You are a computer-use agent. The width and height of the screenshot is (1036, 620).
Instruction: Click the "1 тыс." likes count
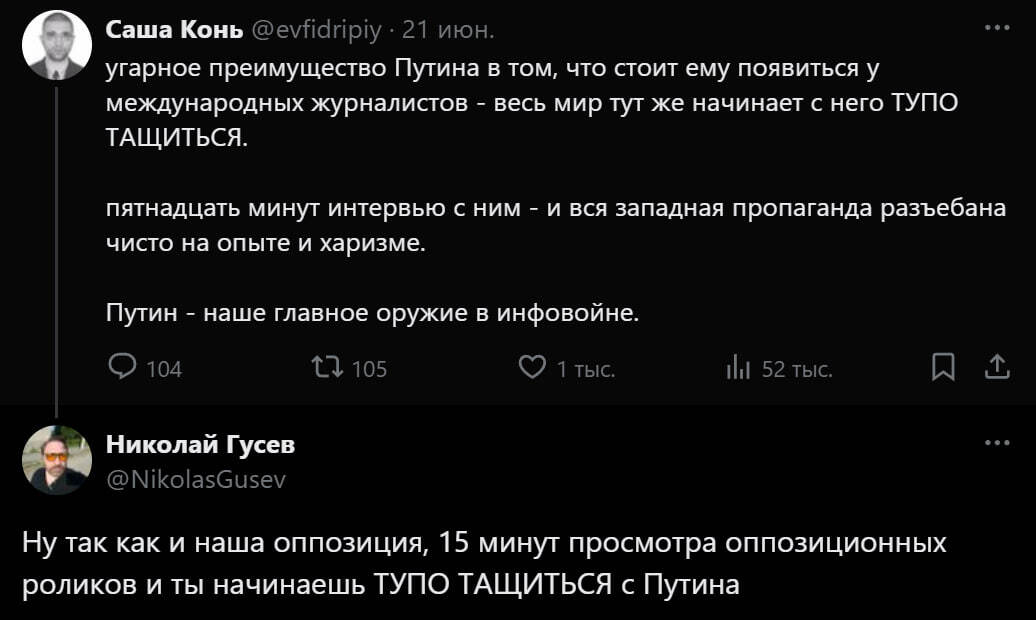coord(585,370)
